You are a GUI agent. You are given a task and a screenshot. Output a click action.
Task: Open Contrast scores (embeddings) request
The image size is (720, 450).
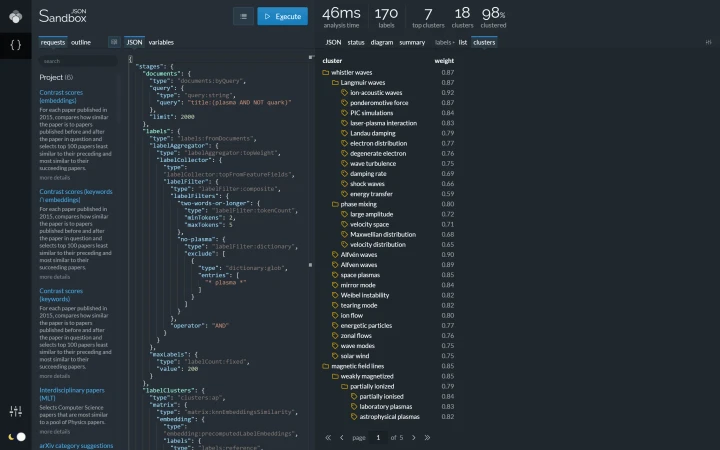[61, 96]
